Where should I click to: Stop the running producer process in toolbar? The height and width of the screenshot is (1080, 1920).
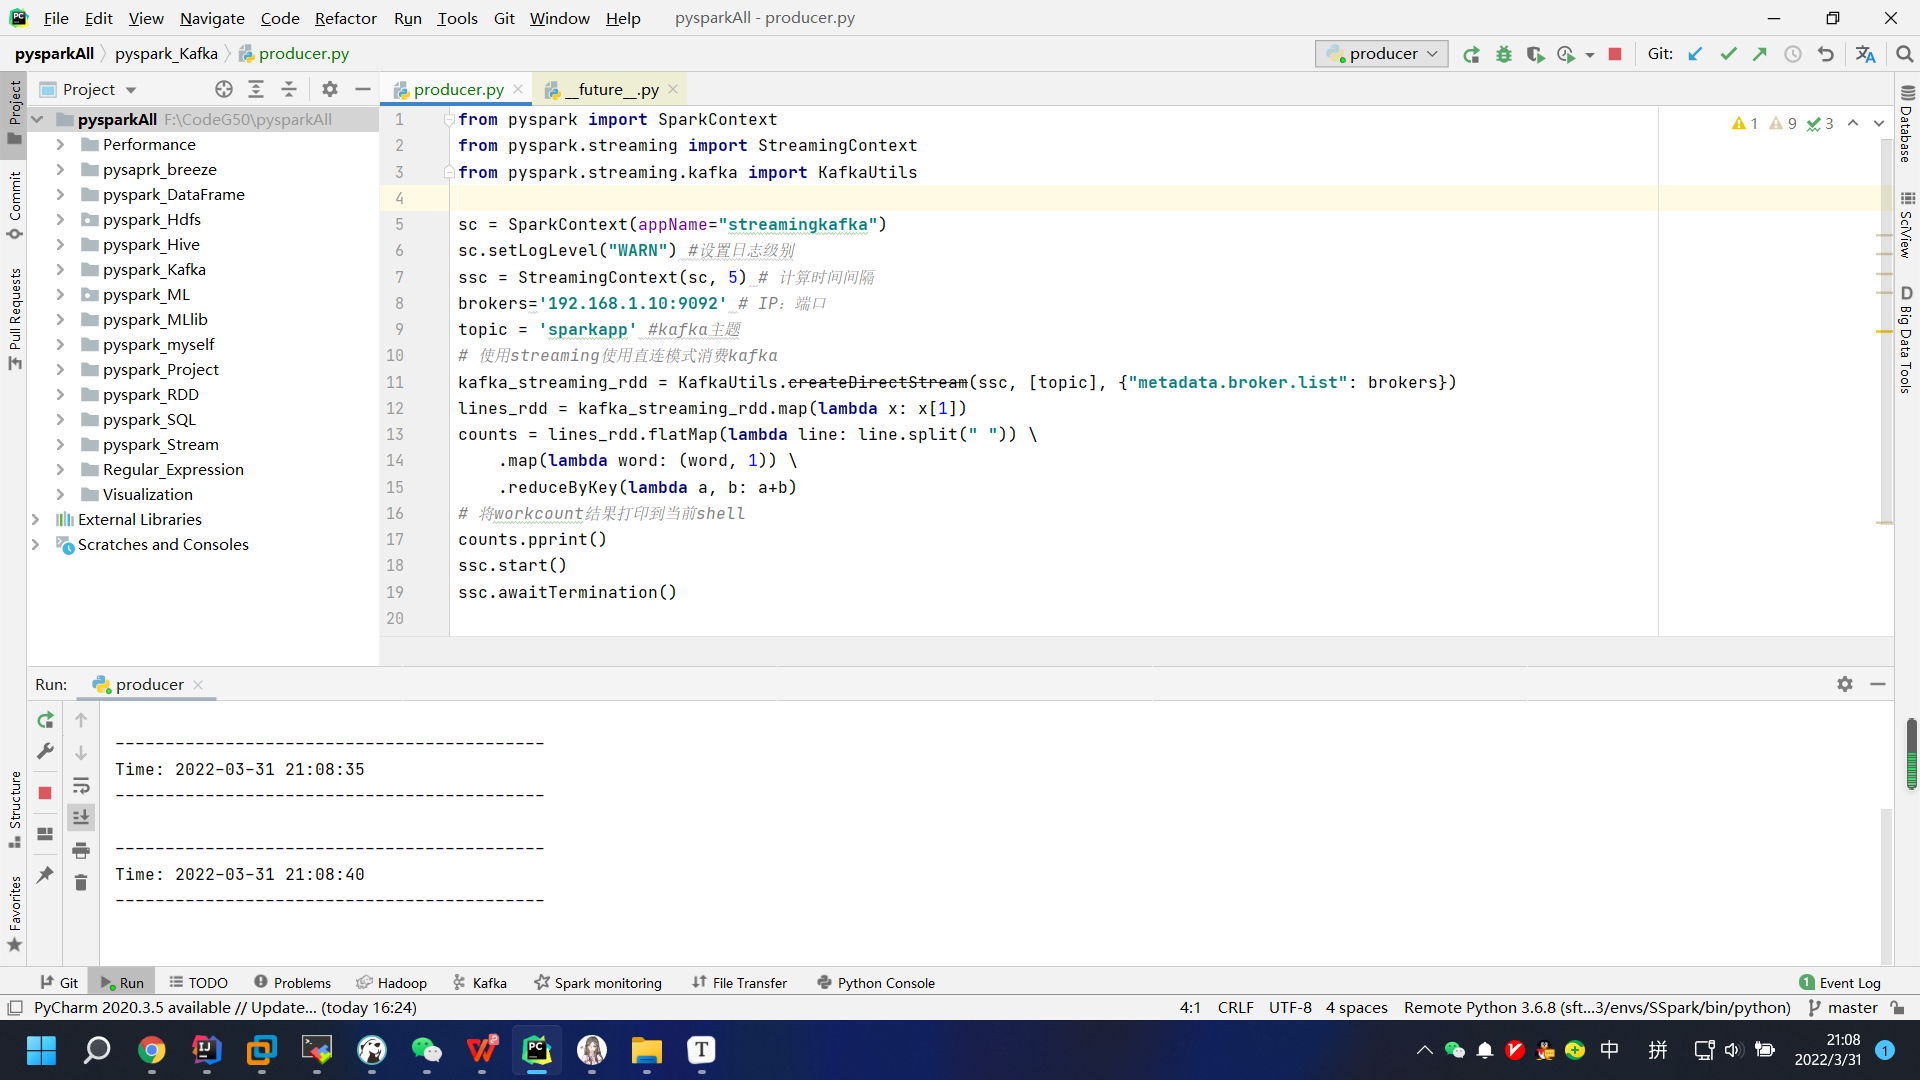tap(1615, 54)
